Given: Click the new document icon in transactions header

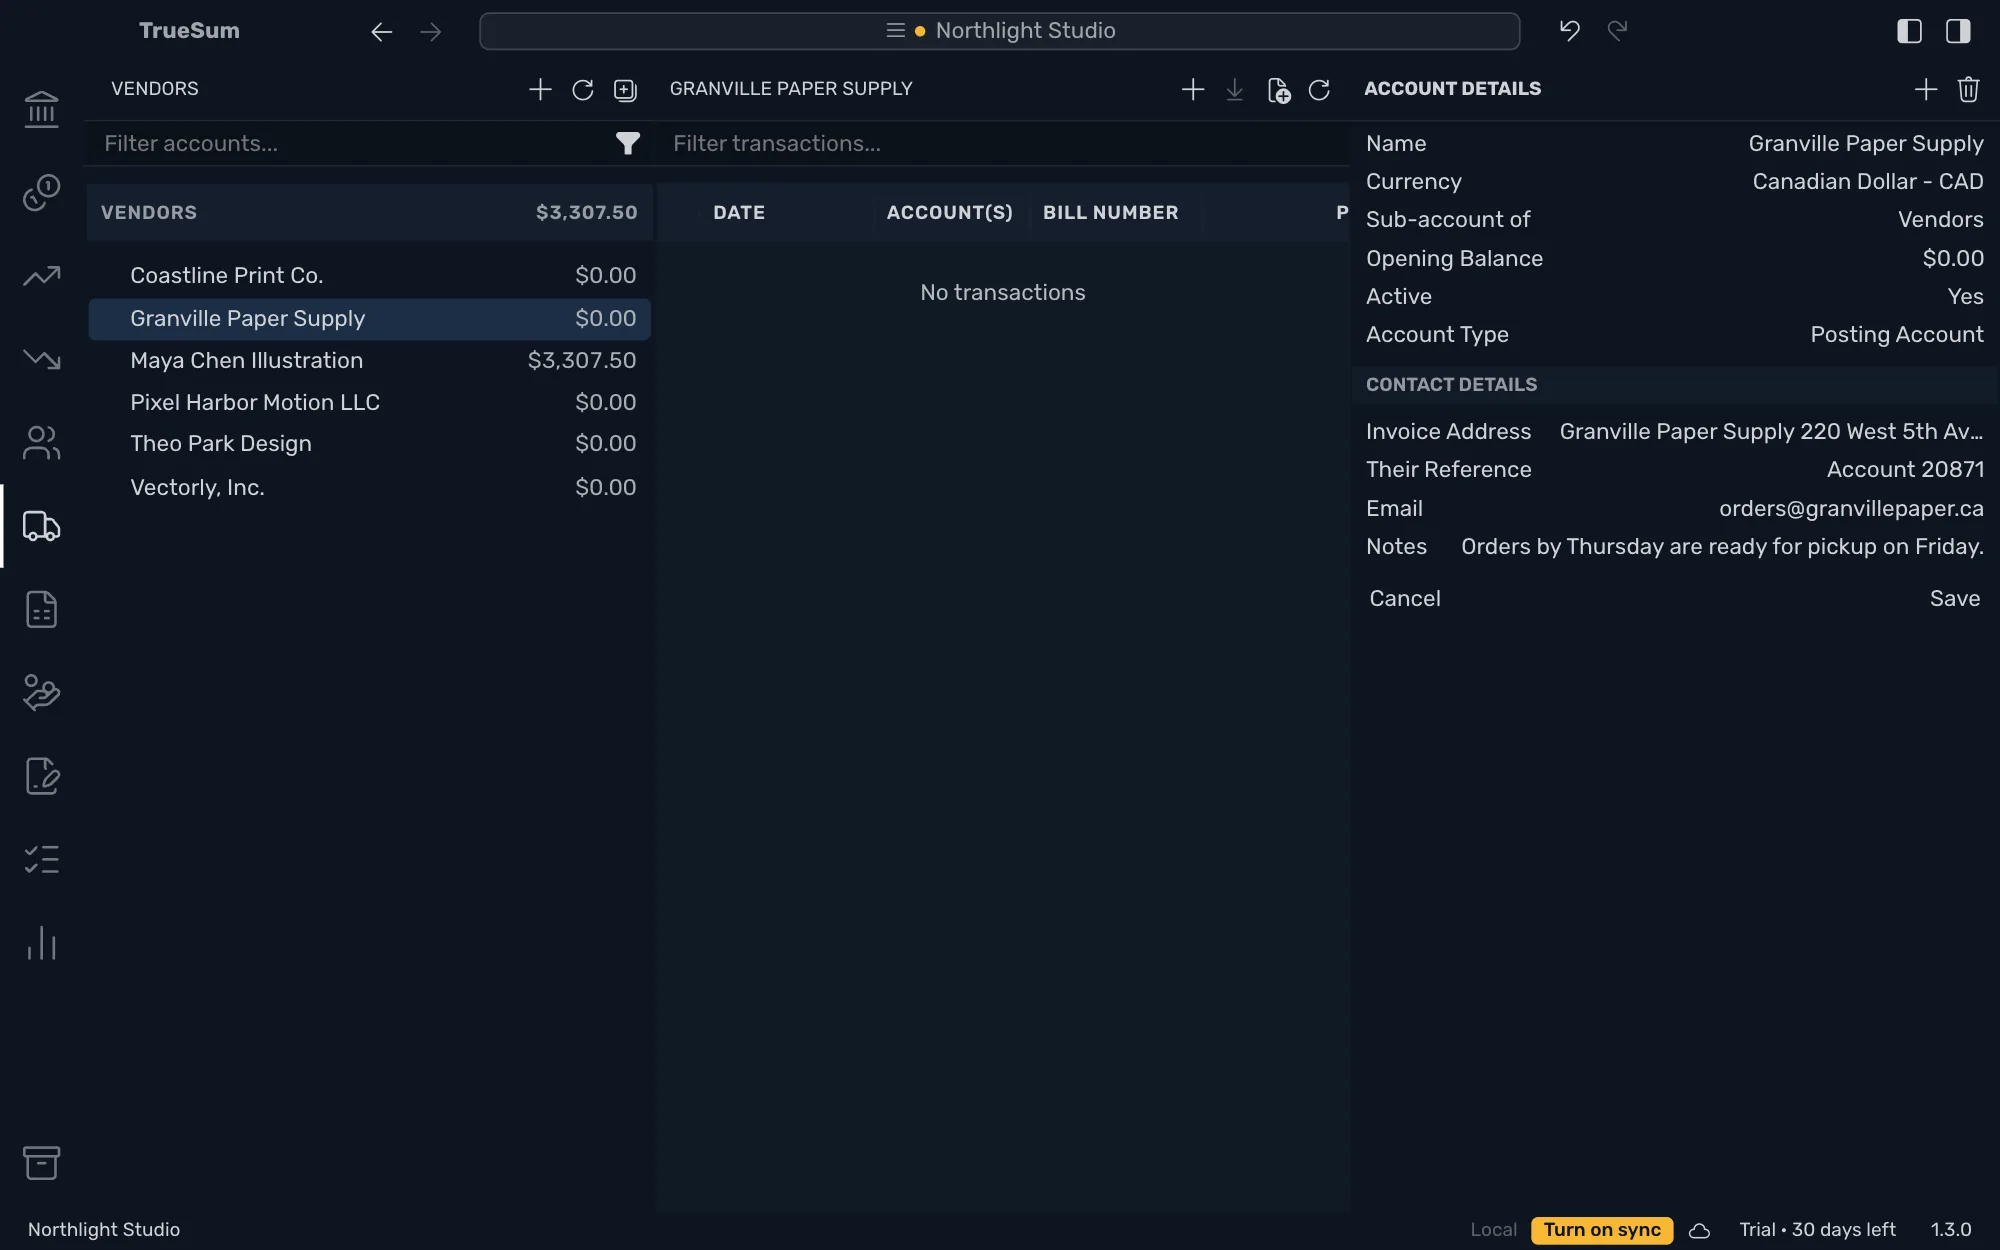Looking at the screenshot, I should 1278,90.
